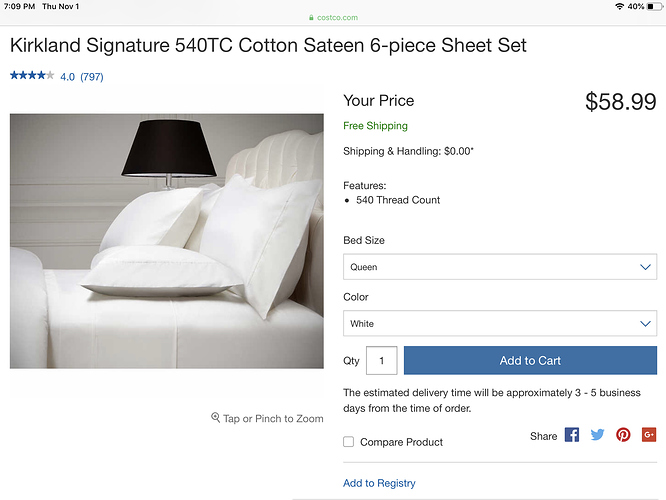Viewport: 666px width, 500px height.
Task: Click the 4.0 rating score
Action: (x=67, y=77)
